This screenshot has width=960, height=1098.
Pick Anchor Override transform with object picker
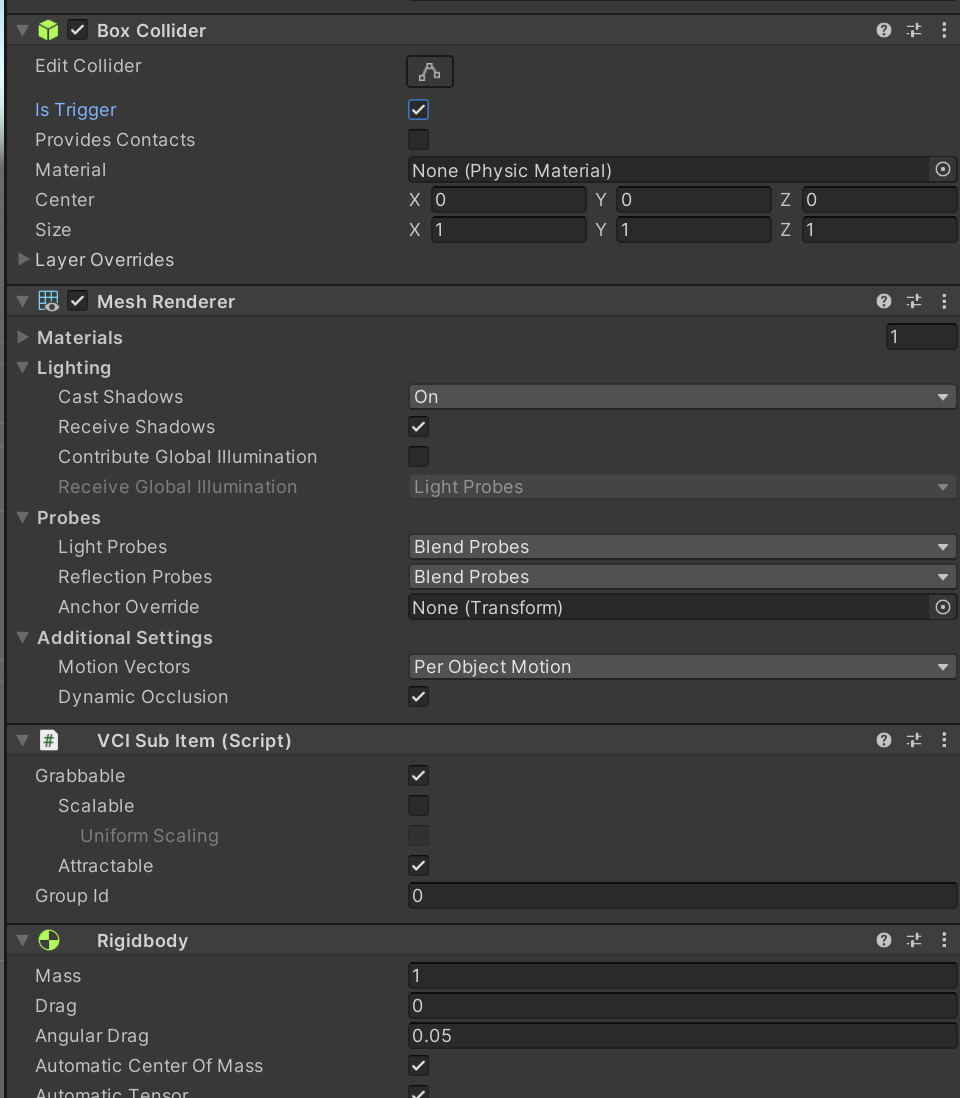(943, 607)
